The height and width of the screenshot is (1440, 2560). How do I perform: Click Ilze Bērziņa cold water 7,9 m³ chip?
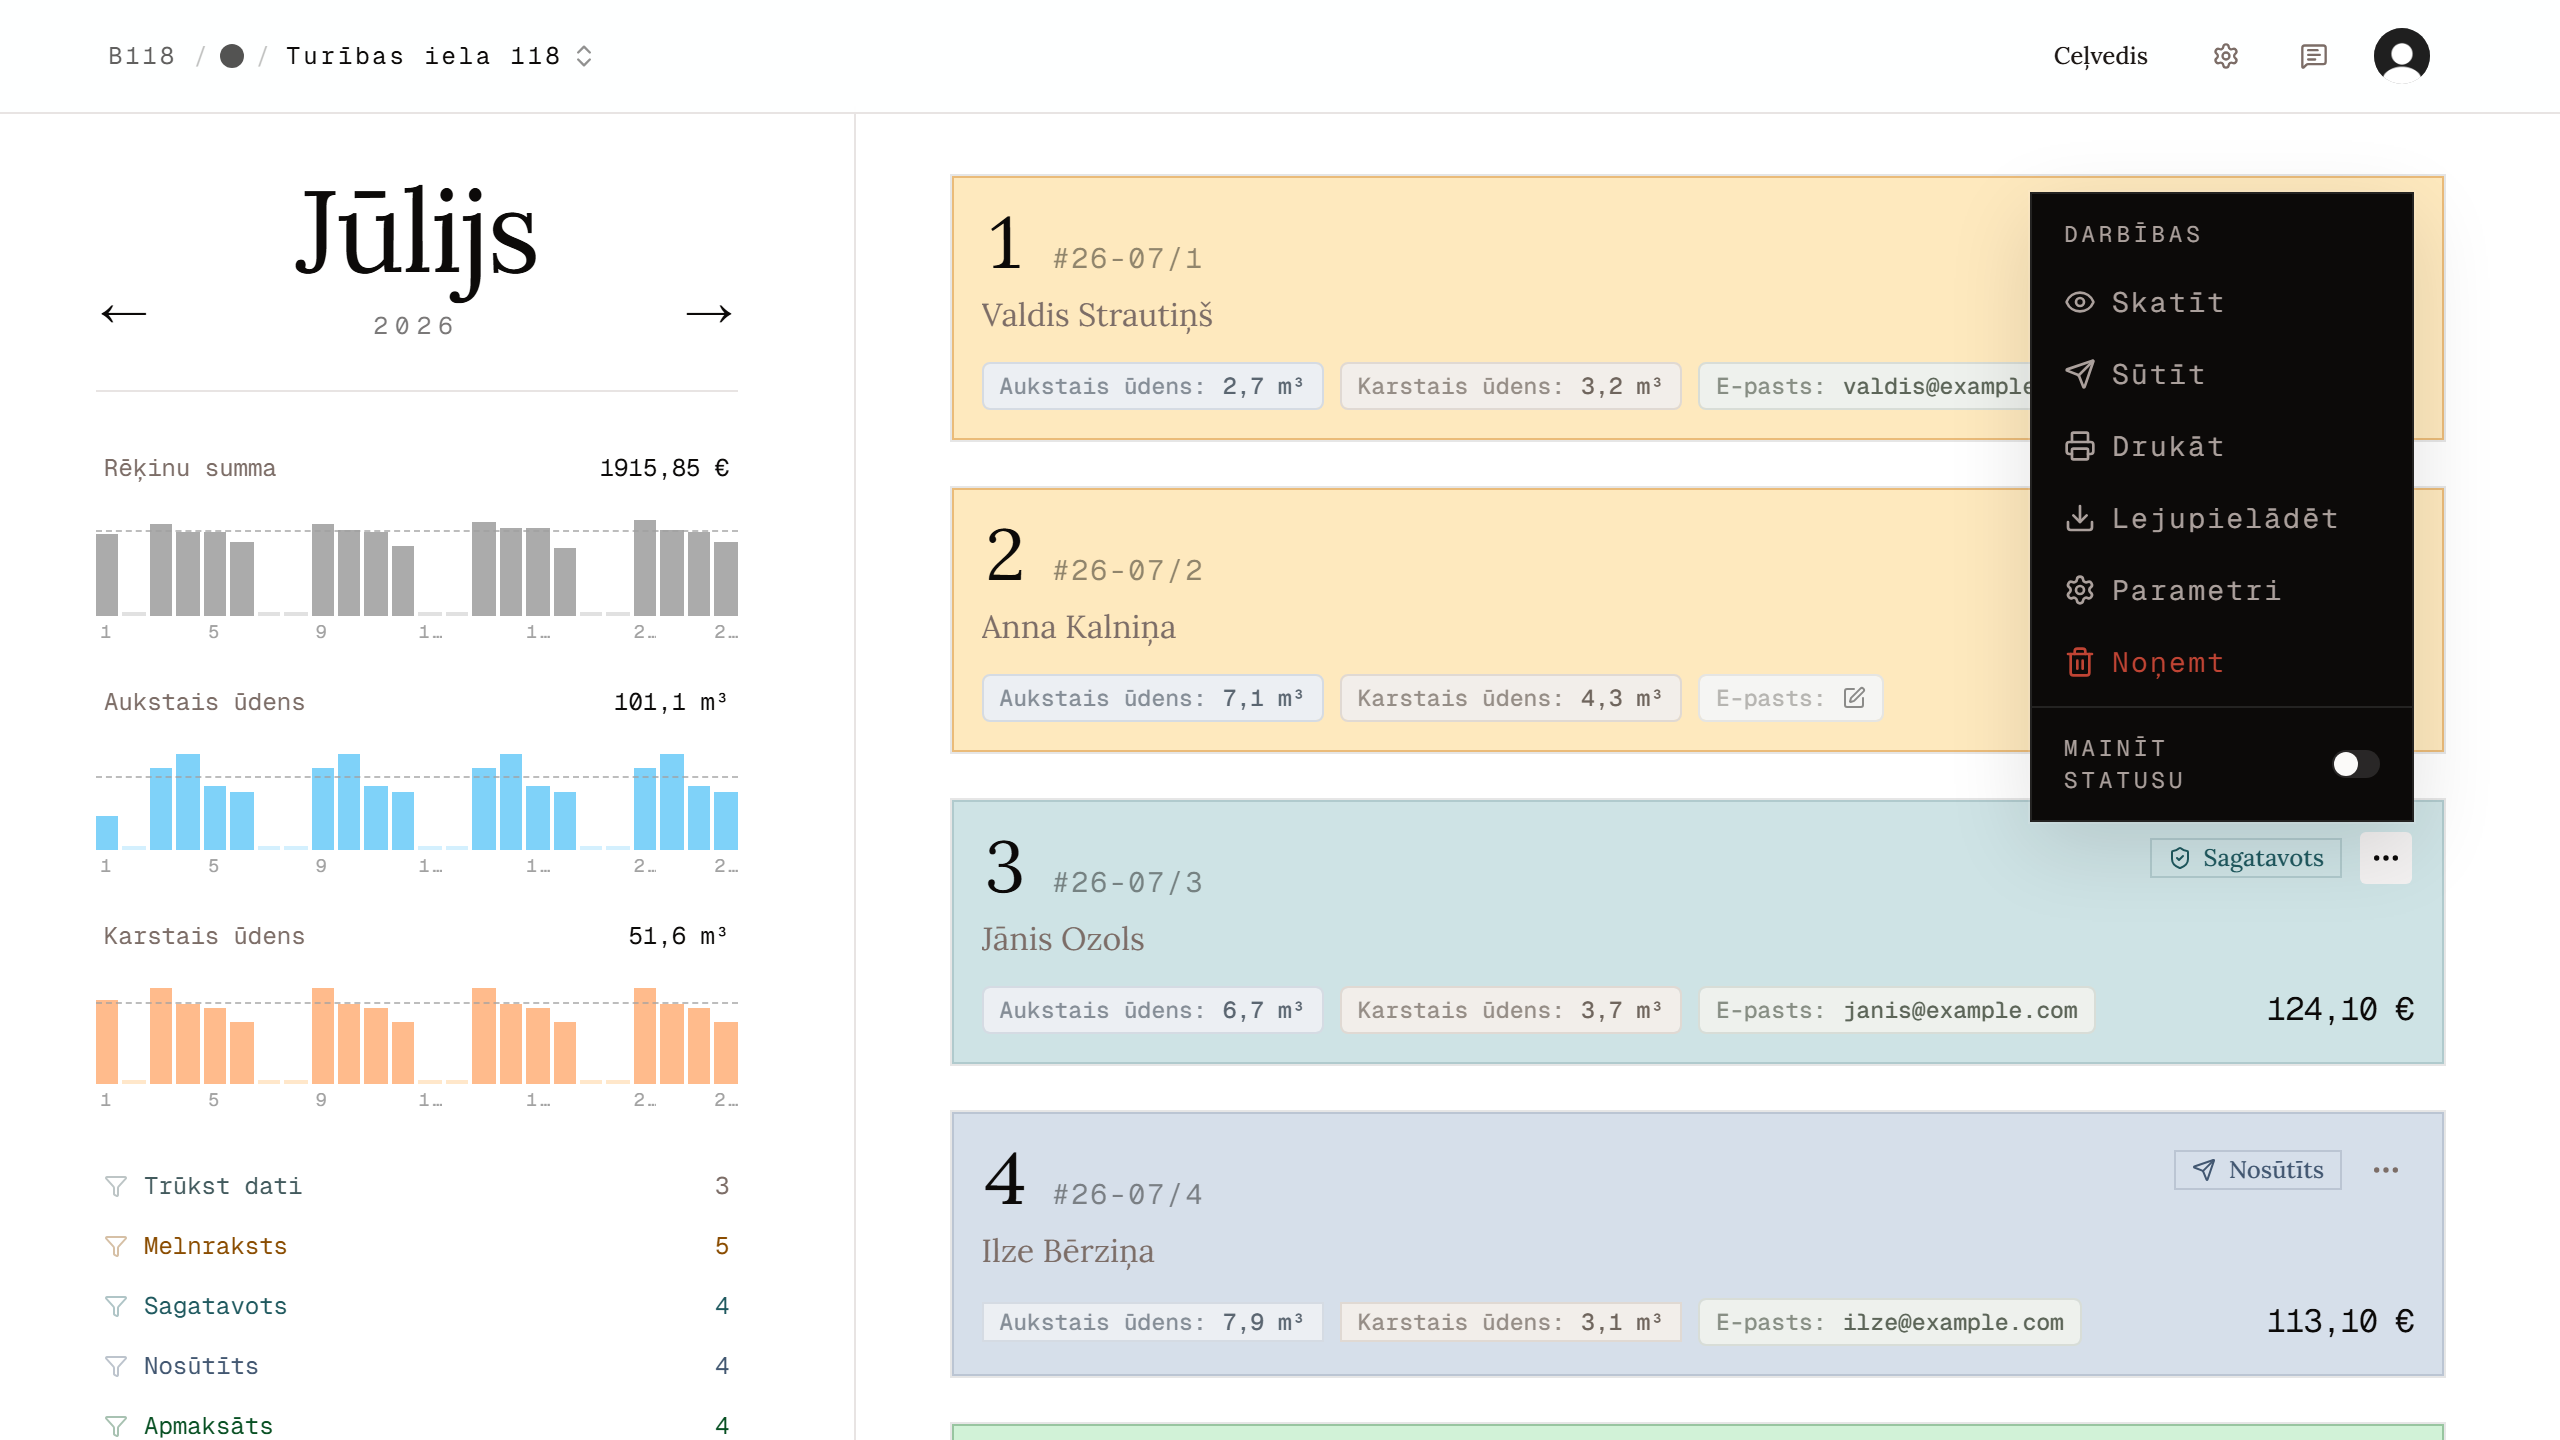coord(1152,1322)
